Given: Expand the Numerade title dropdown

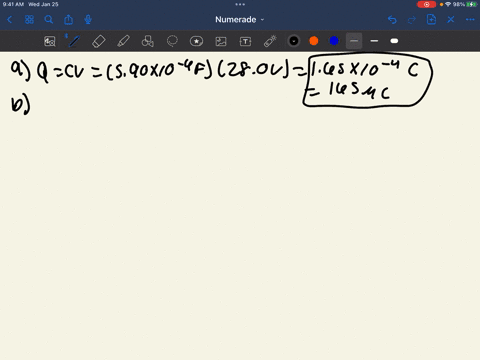Looking at the screenshot, I should click(239, 20).
